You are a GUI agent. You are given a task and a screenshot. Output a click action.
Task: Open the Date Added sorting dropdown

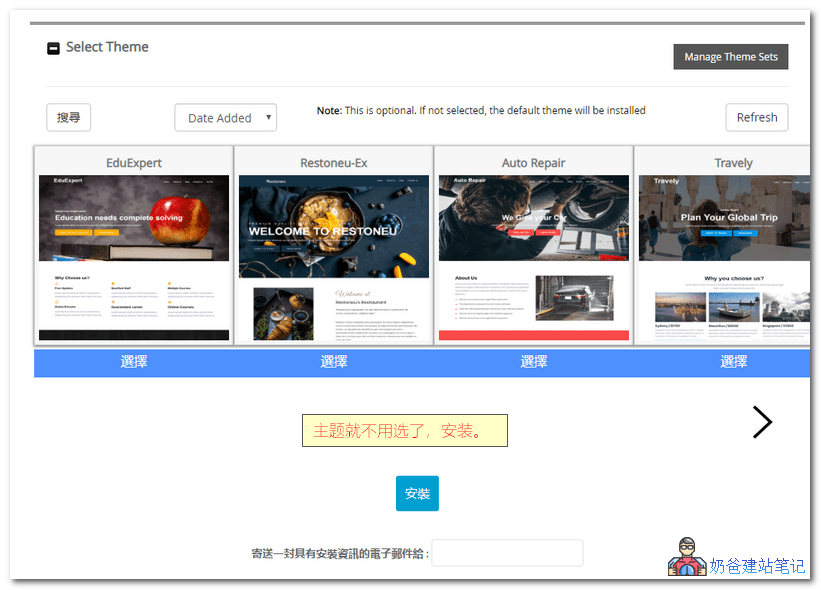click(x=225, y=117)
